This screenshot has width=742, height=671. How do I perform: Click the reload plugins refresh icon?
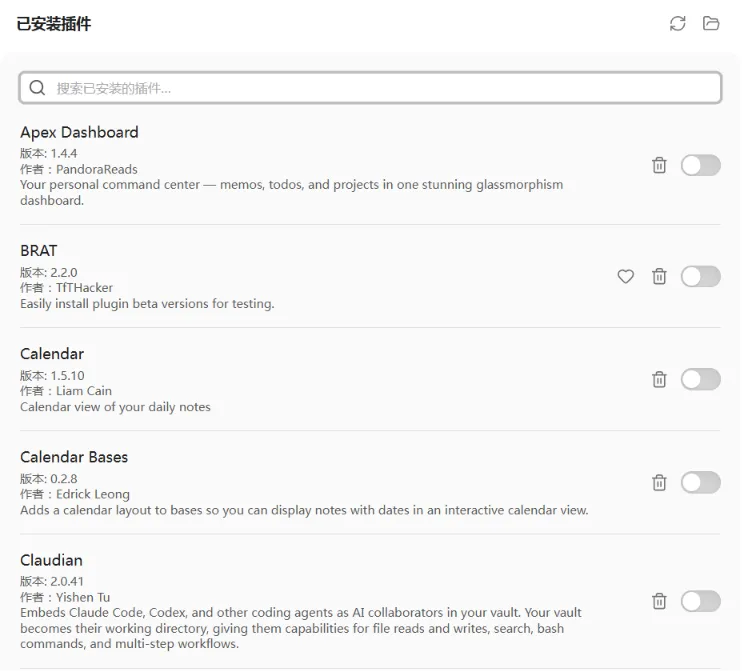678,23
